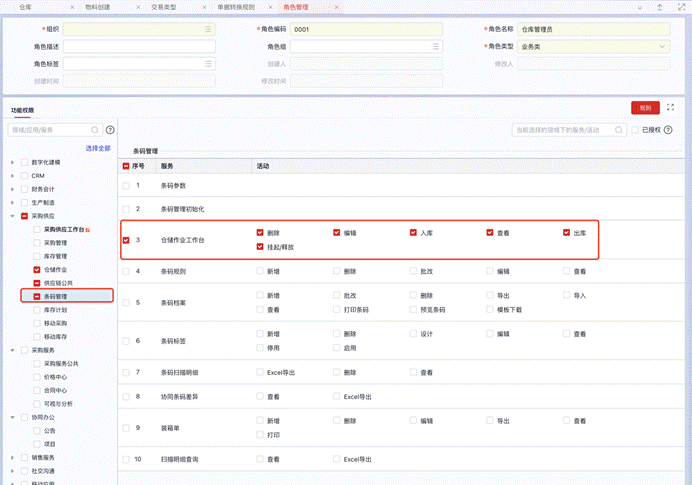
Task: Click search icon in left domain search box
Action: pyautogui.click(x=95, y=130)
